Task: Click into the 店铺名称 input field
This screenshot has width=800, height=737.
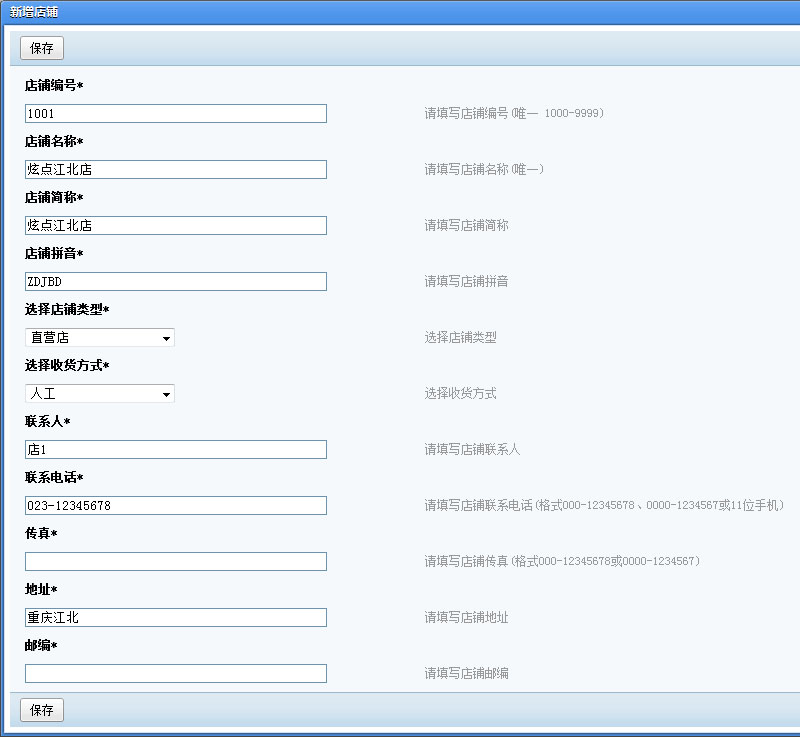Action: coord(176,169)
